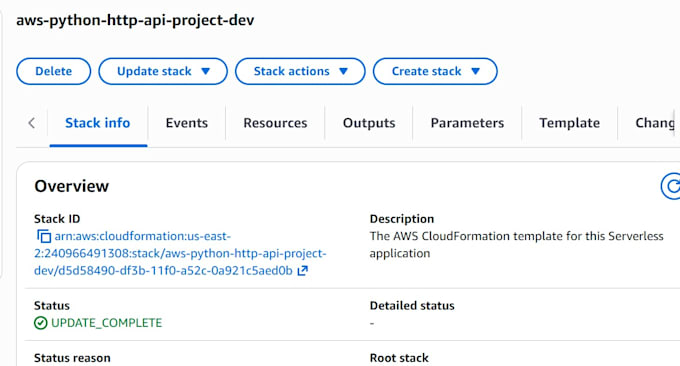Refresh the Overview panel
The width and height of the screenshot is (680, 366).
point(671,186)
